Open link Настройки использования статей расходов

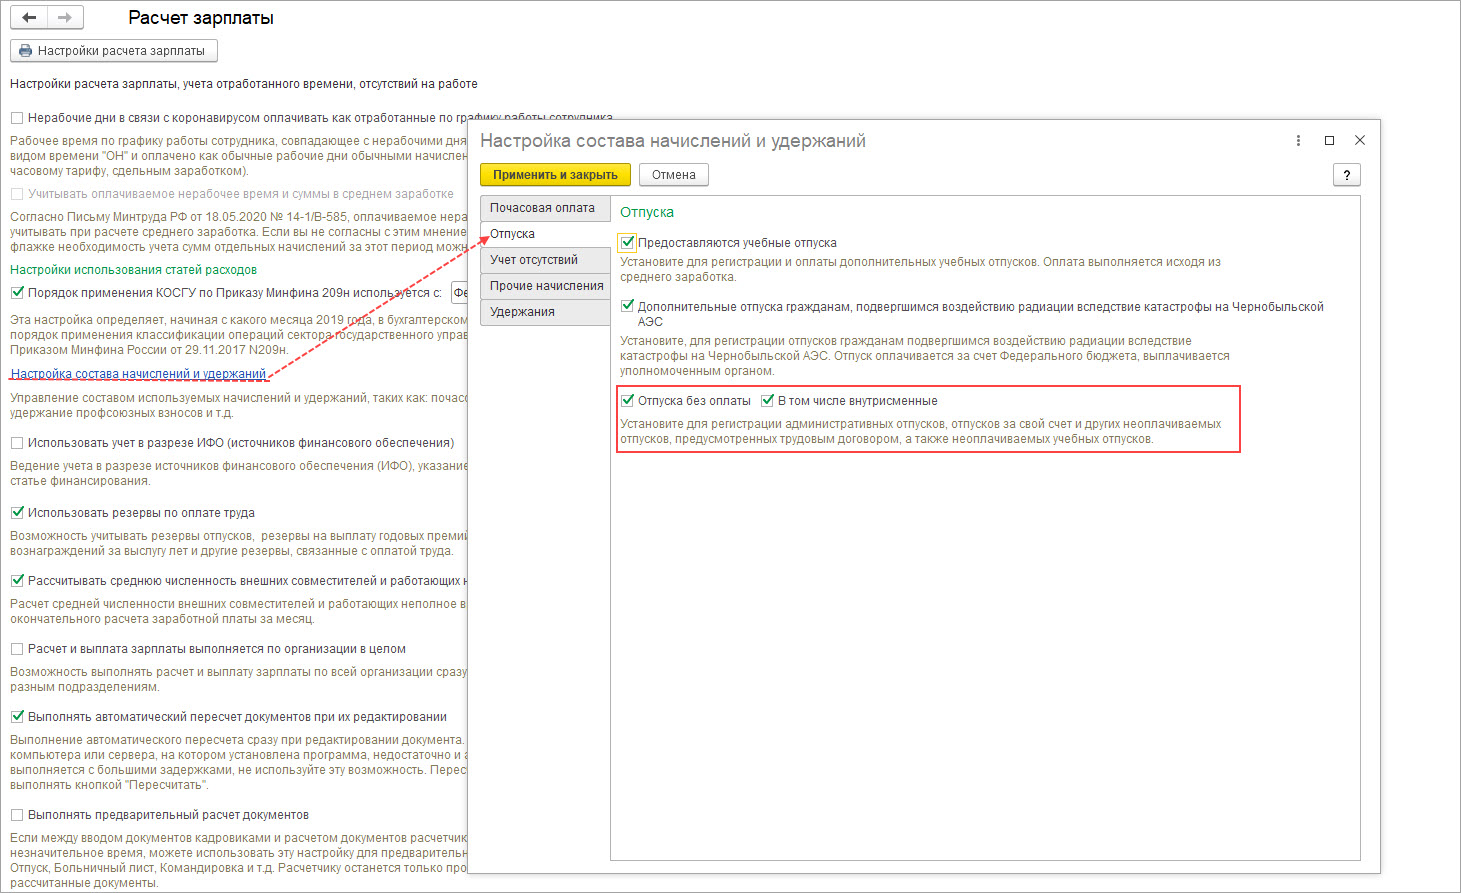click(x=134, y=270)
